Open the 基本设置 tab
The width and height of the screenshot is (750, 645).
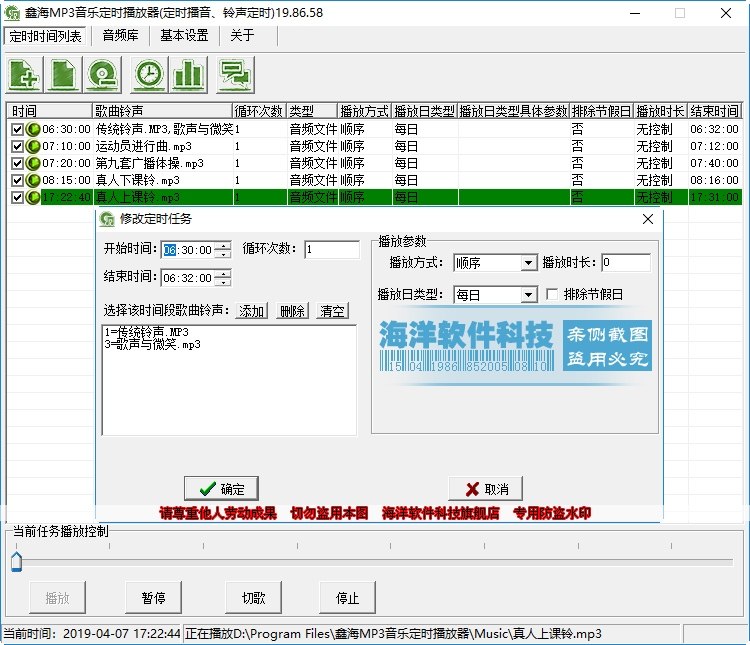coord(184,35)
